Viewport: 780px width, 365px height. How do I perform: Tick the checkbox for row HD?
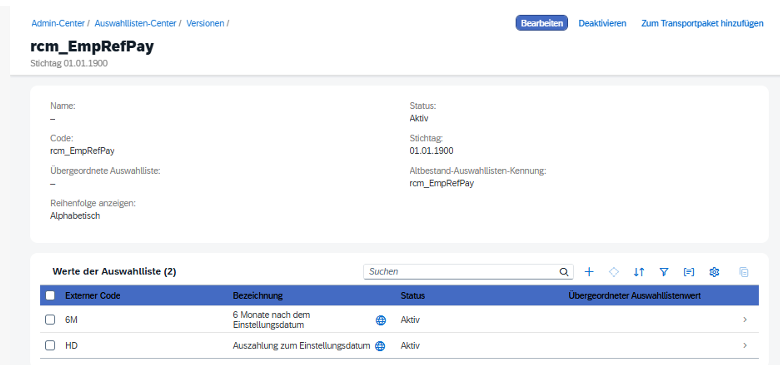click(x=50, y=345)
